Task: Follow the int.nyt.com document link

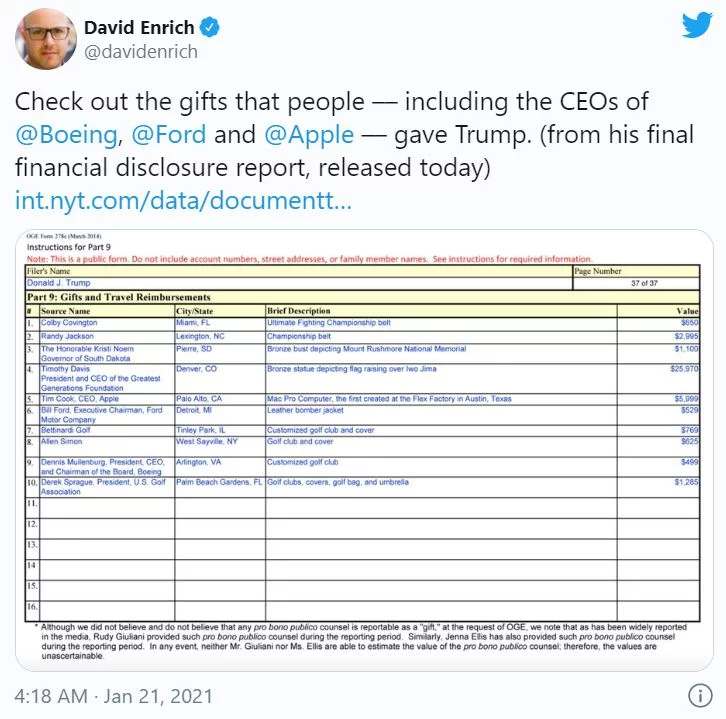Action: [183, 200]
